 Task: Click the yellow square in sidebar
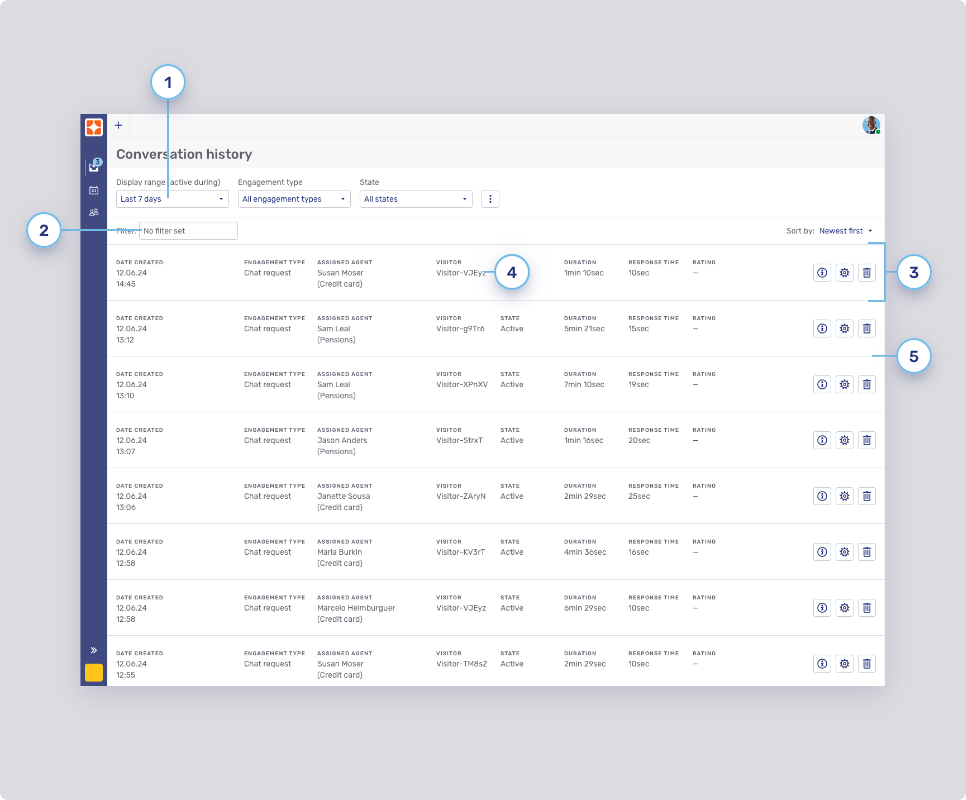tap(94, 673)
